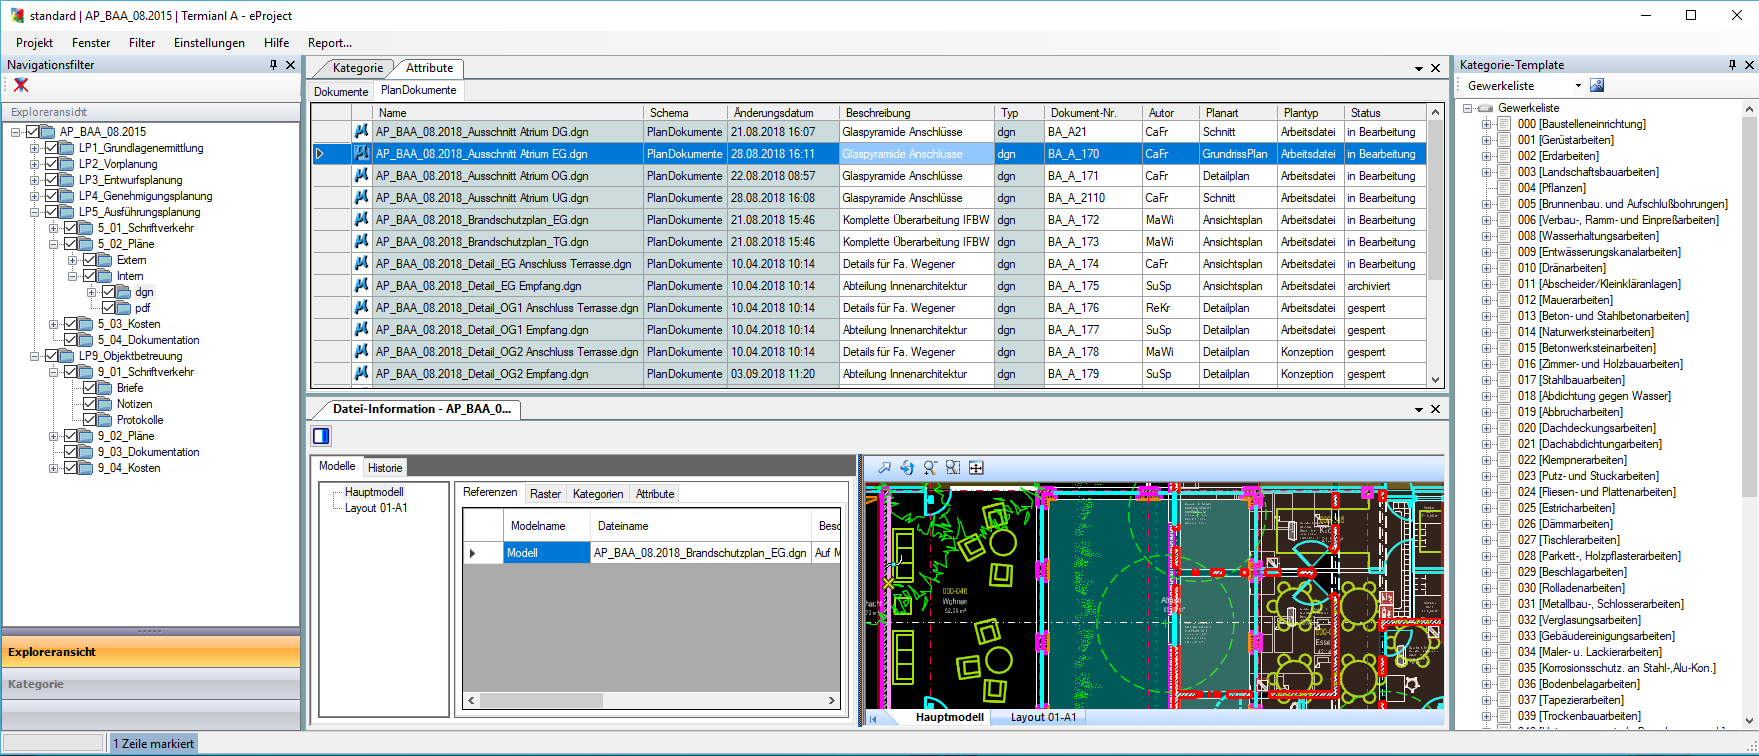Select the BA_A_176 document number cell
The image size is (1759, 756).
[1093, 308]
